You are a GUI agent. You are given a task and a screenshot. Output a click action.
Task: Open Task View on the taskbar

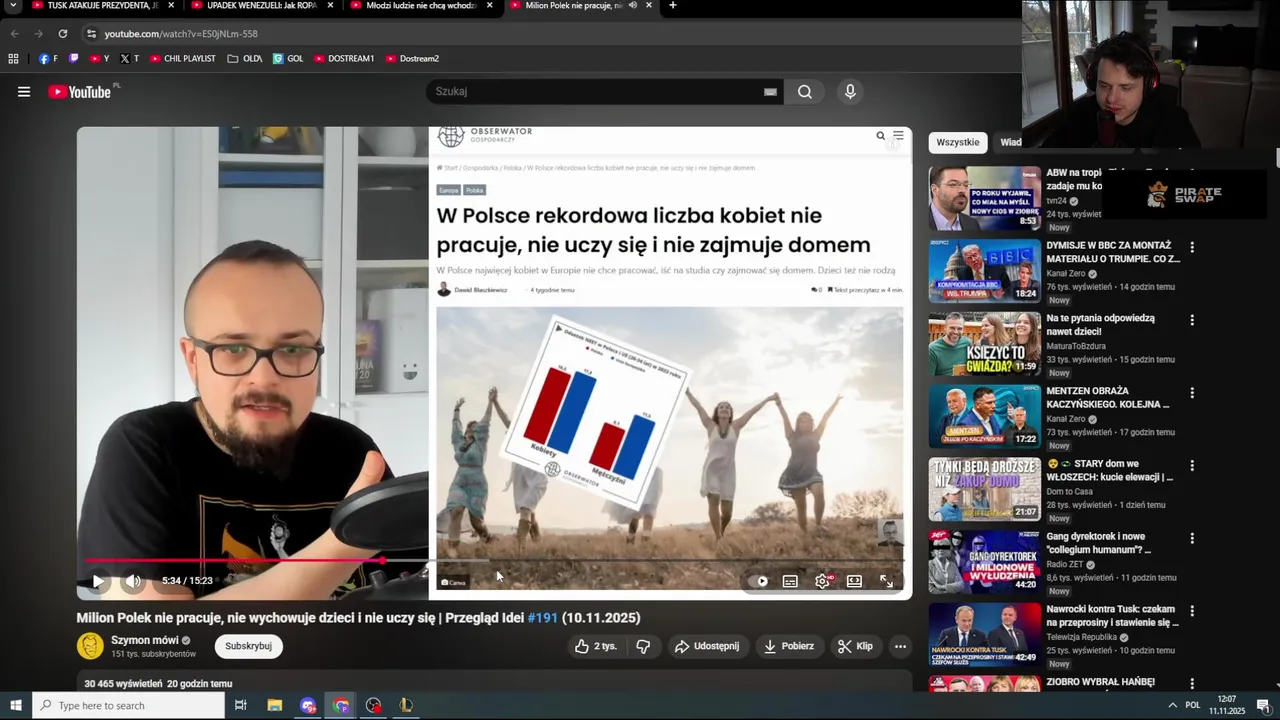[x=240, y=705]
